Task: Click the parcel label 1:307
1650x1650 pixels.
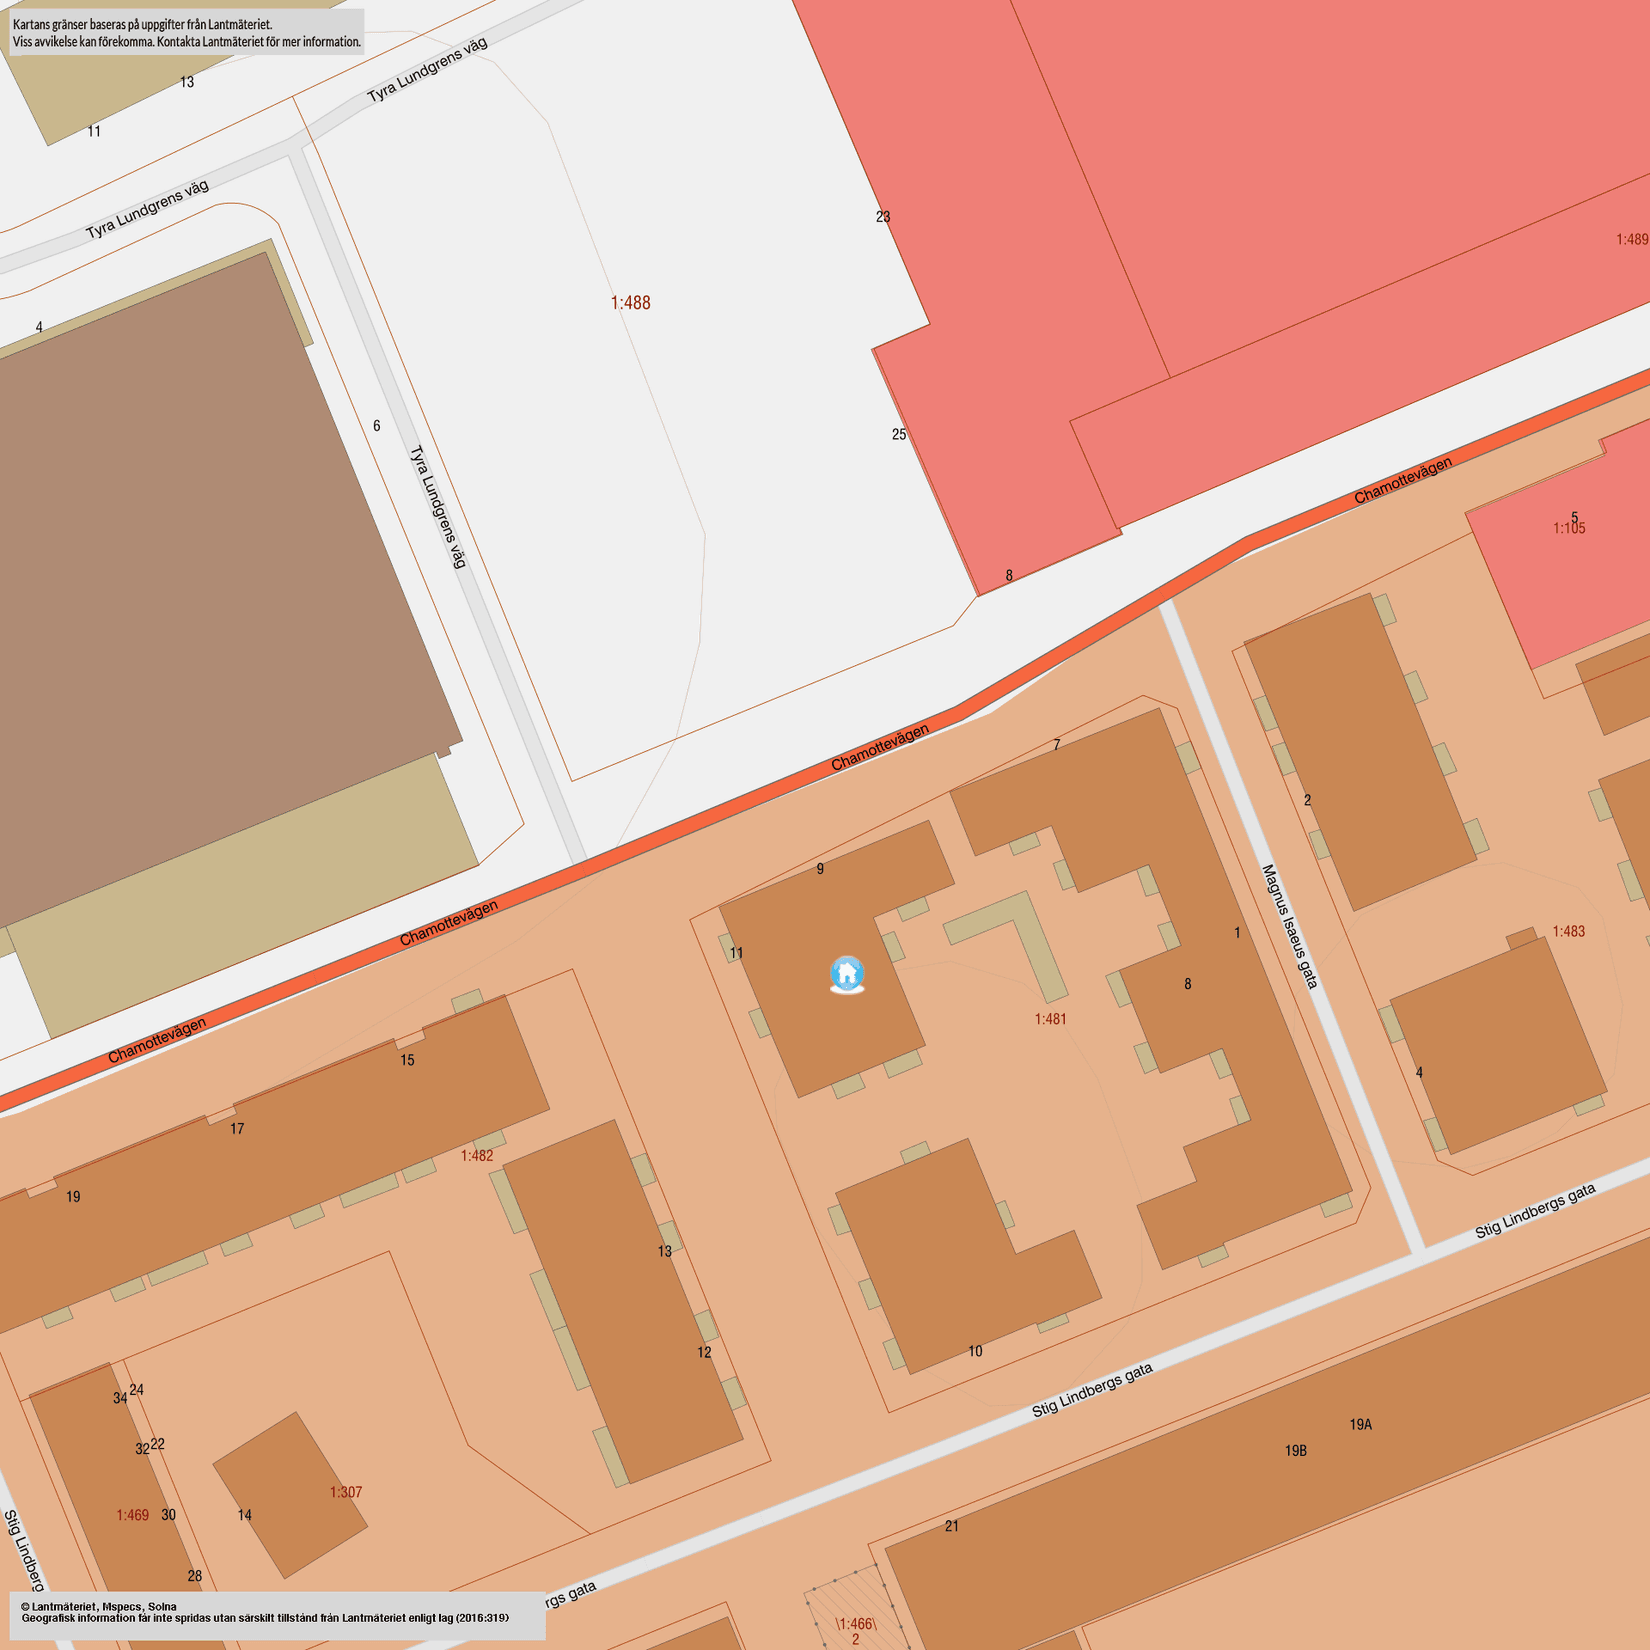Action: coord(346,1492)
